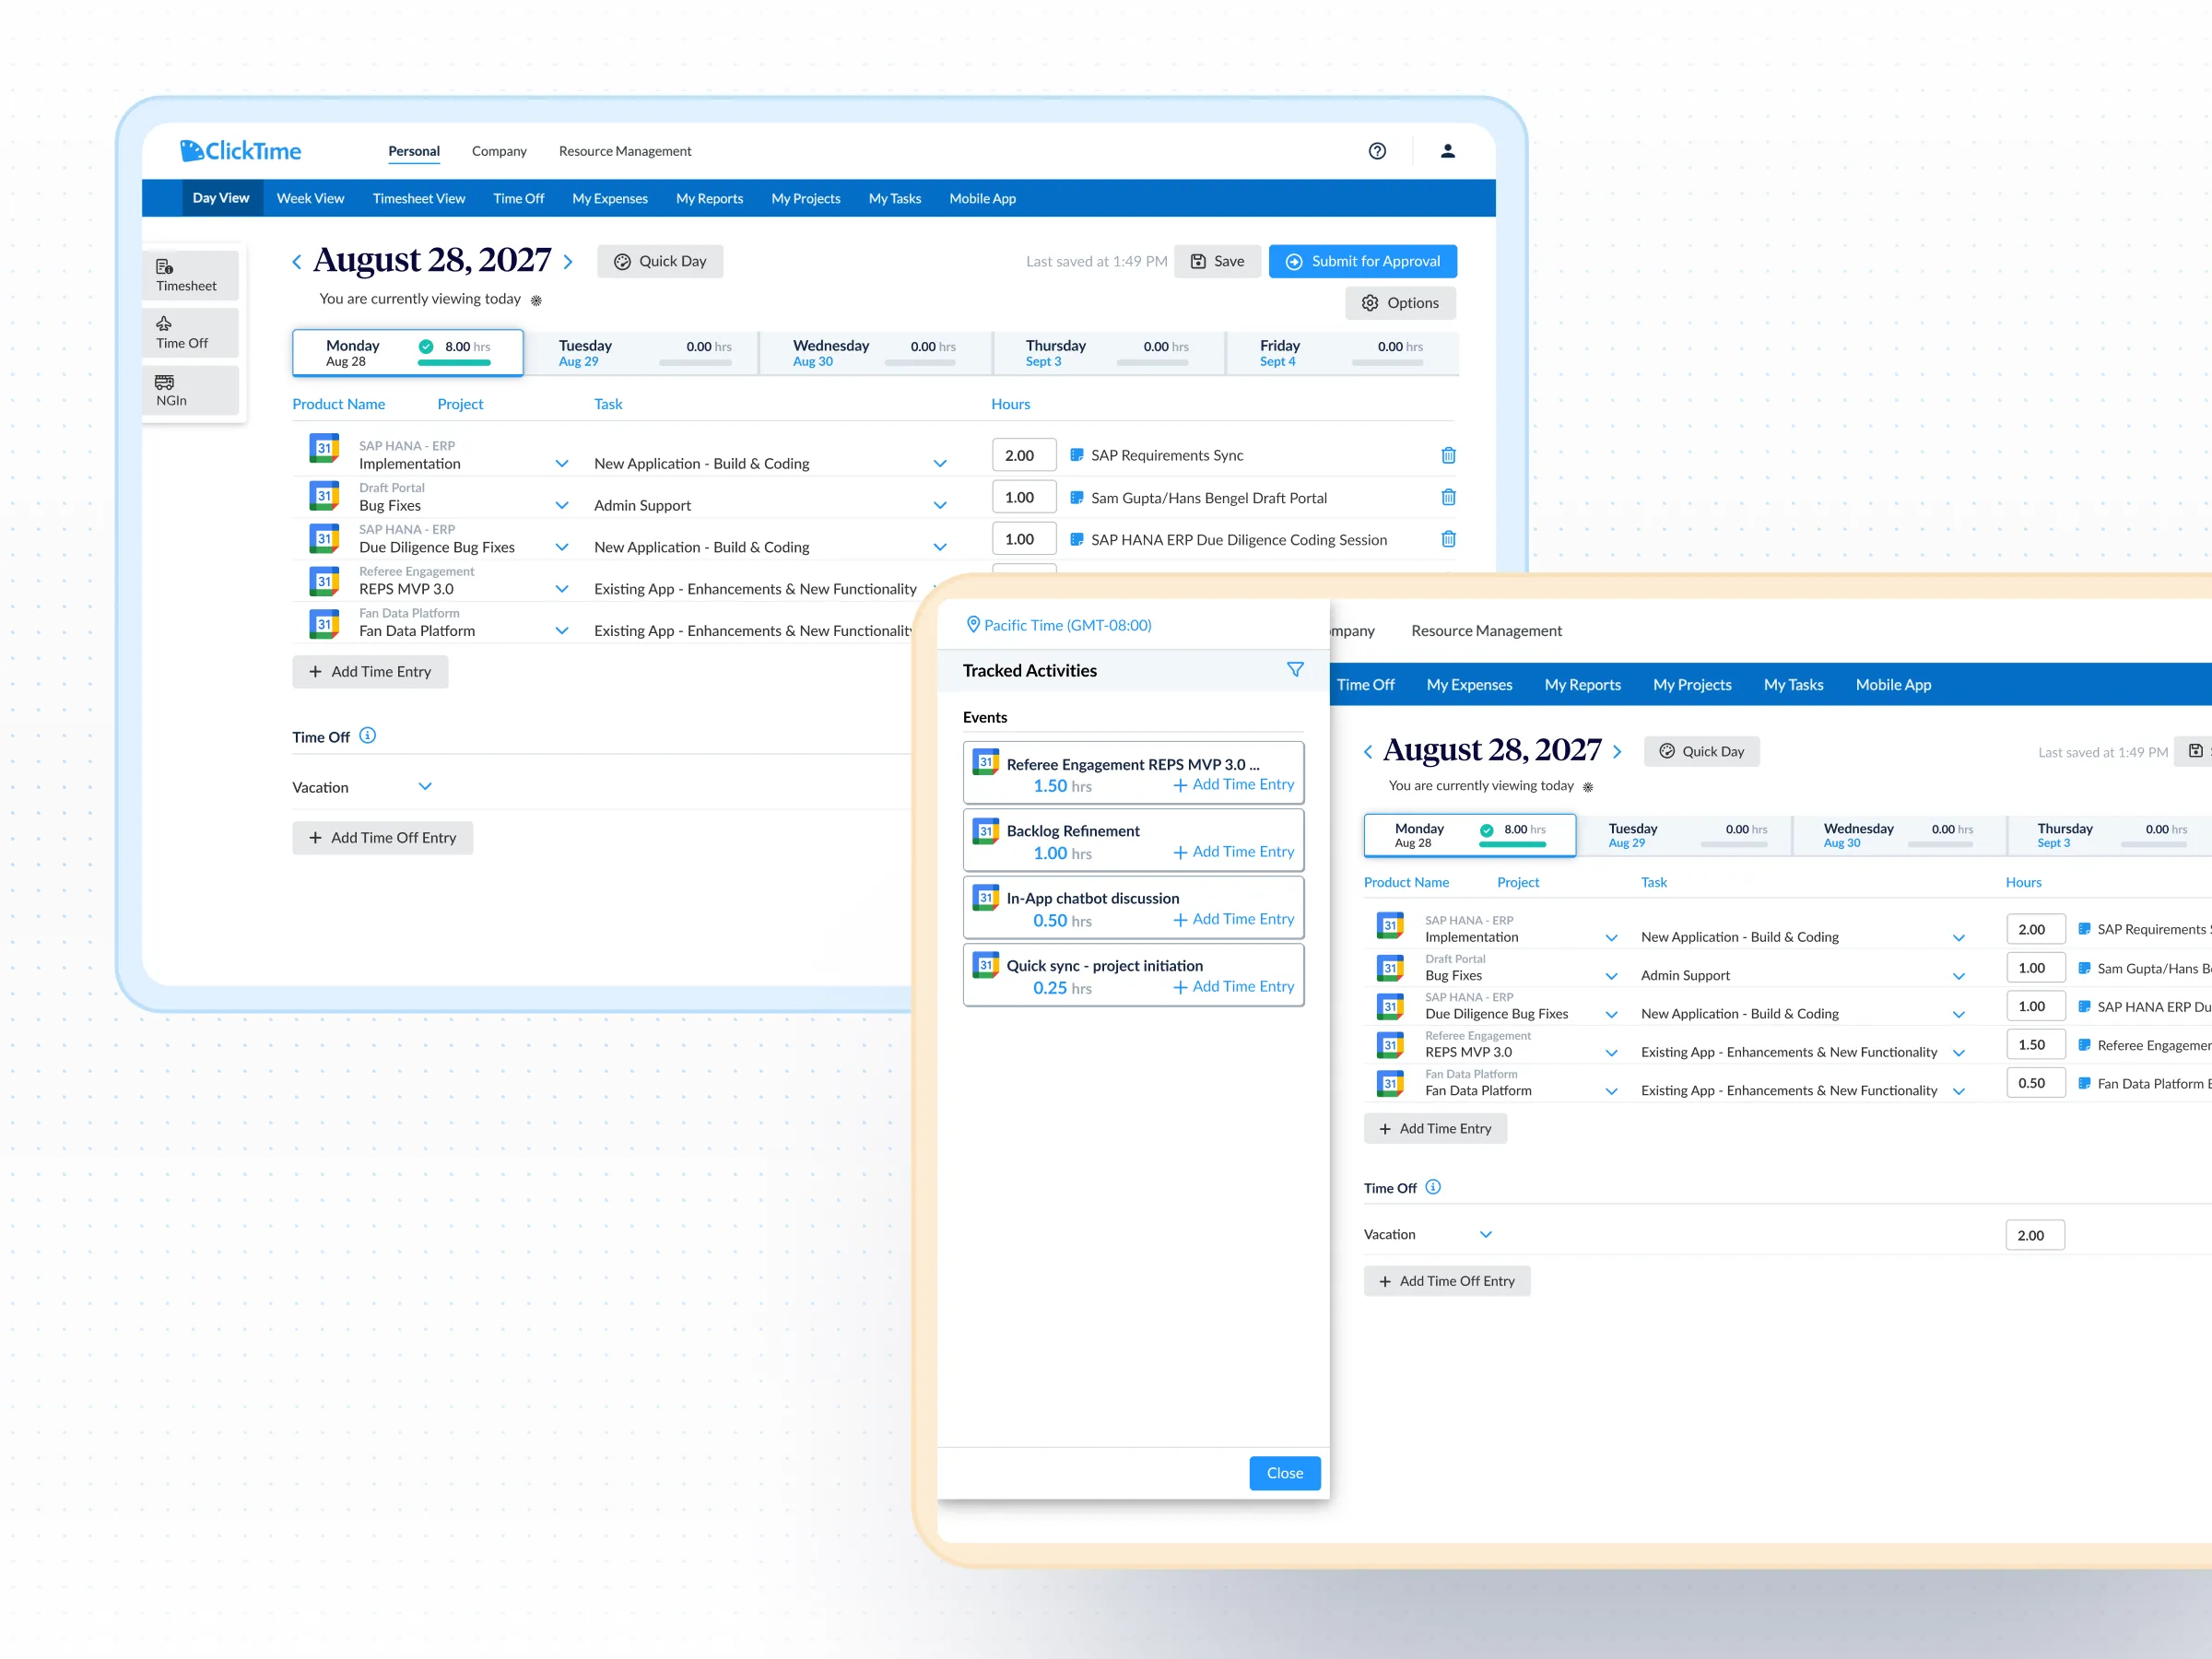The image size is (2212, 1659).
Task: Click Pacific Time timezone link
Action: pyautogui.click(x=1066, y=626)
